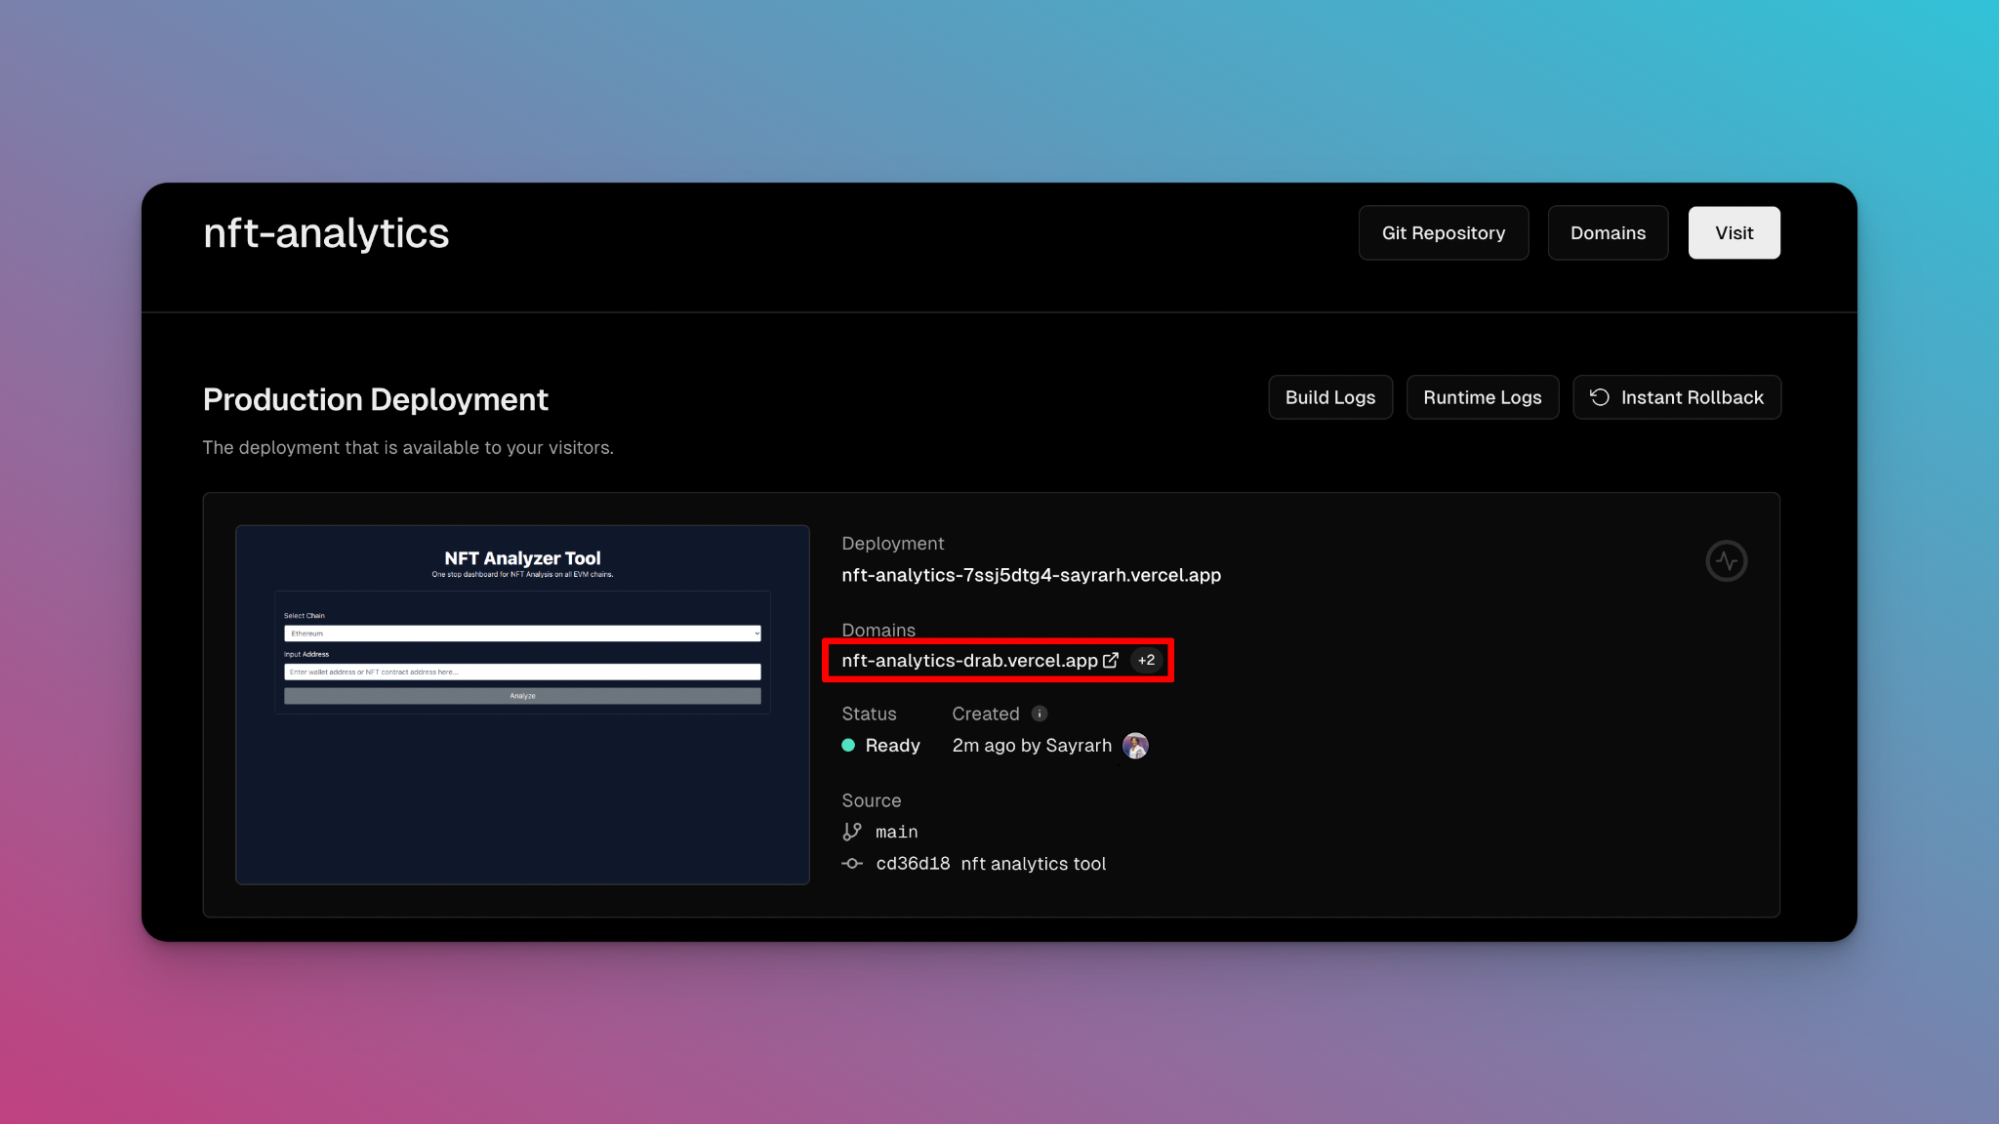Image resolution: width=1999 pixels, height=1125 pixels.
Task: Open Build Logs
Action: click(1330, 398)
